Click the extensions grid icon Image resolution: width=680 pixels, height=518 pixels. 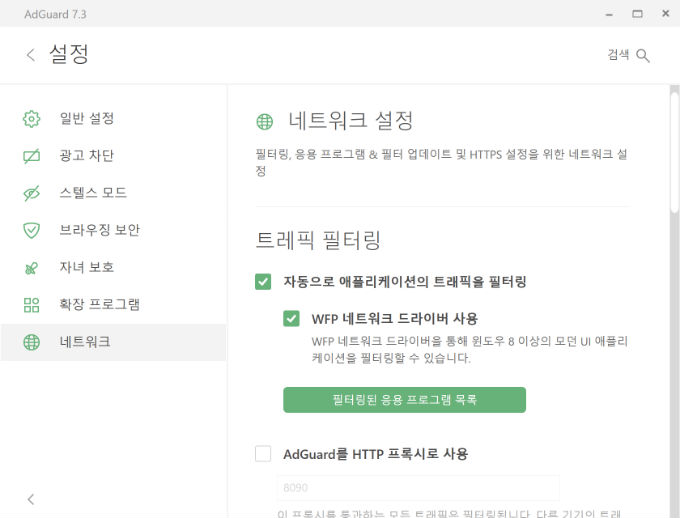point(31,305)
